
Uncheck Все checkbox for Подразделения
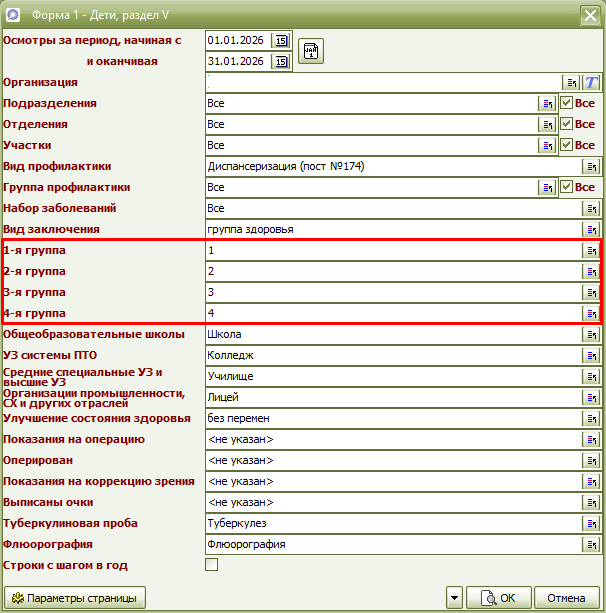pyautogui.click(x=567, y=103)
